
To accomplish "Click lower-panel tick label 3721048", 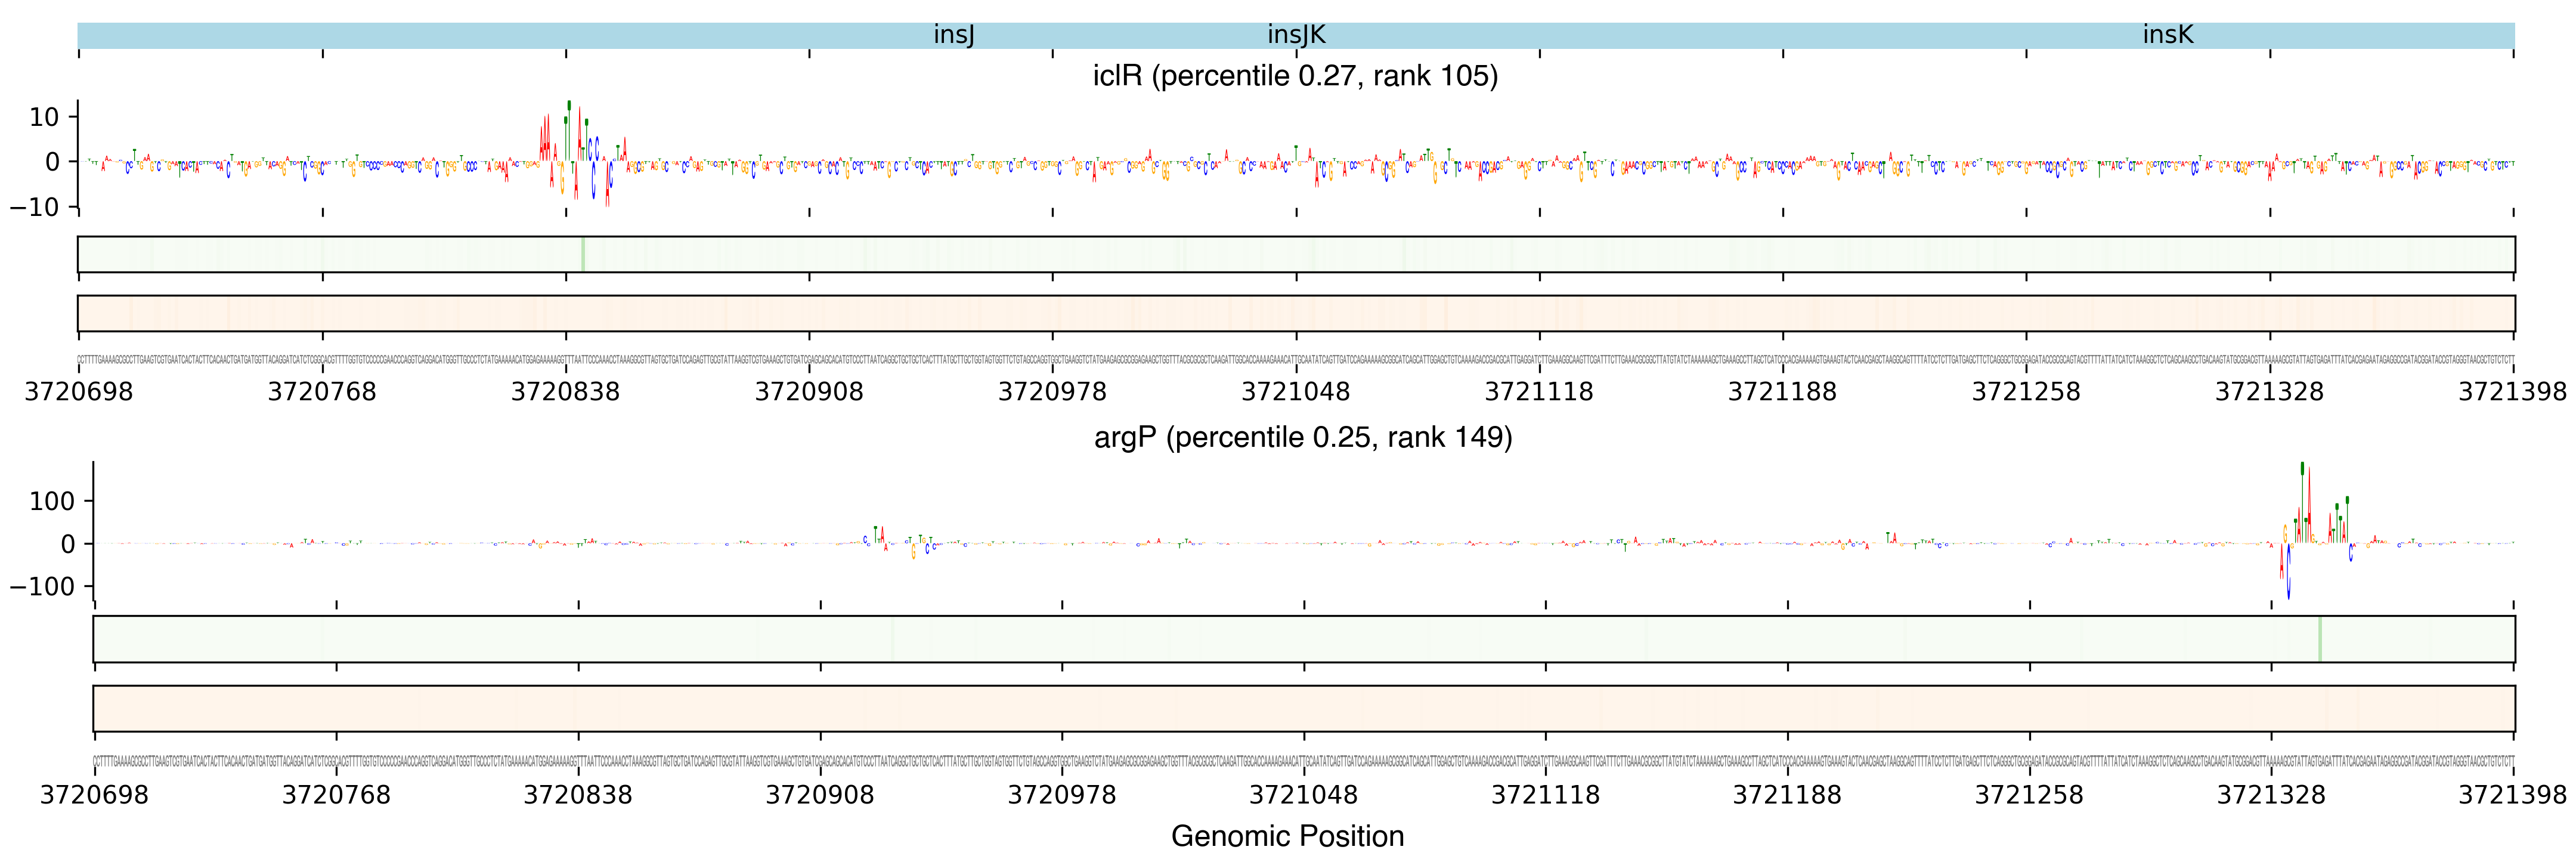I will tap(1303, 795).
